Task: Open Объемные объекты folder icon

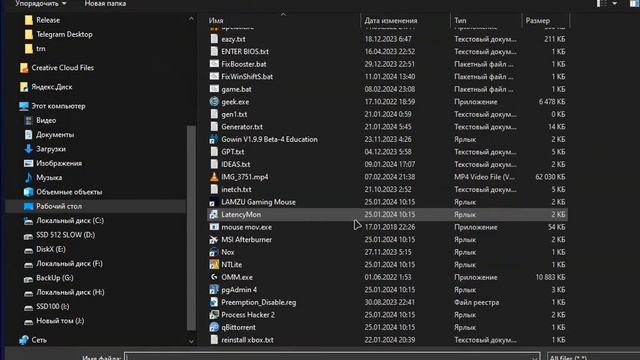Action: (29, 192)
